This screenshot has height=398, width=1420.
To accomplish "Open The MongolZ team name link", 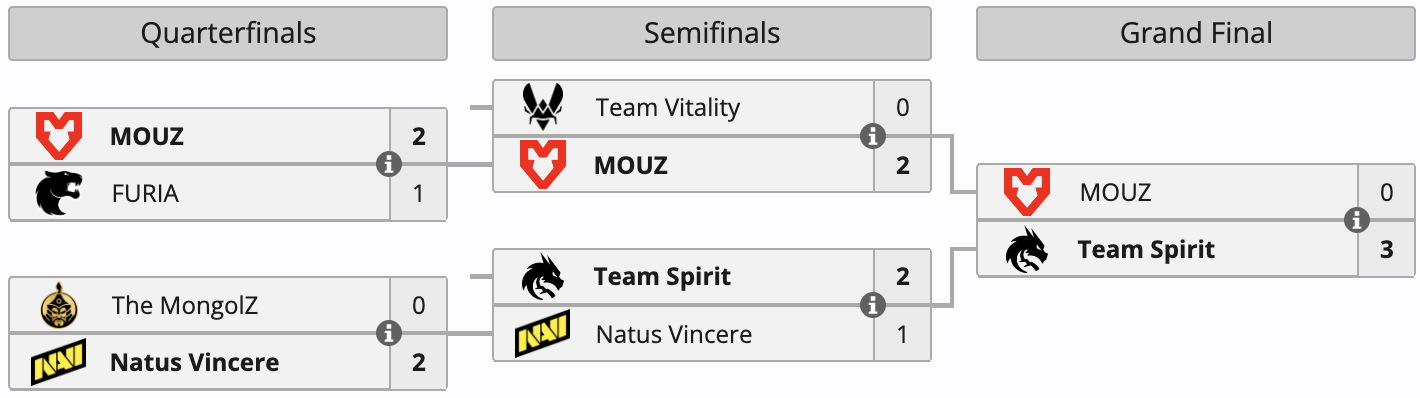I will coord(185,305).
